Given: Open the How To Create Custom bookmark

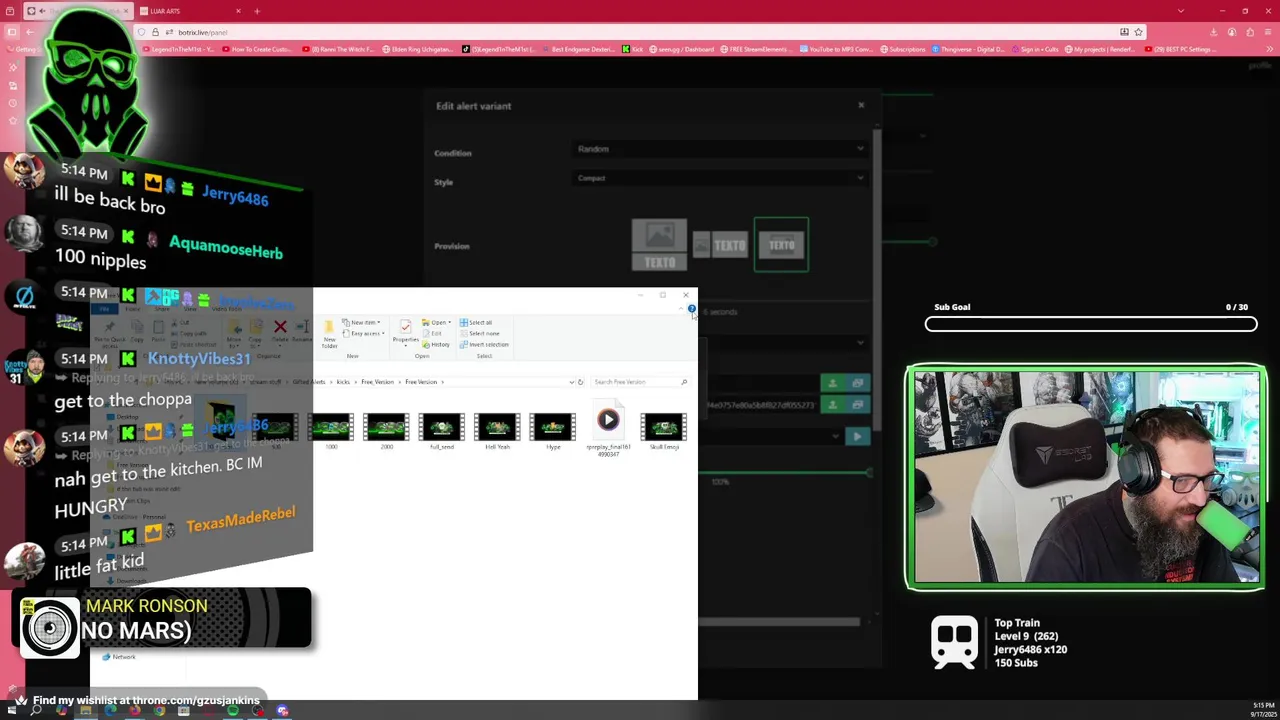Looking at the screenshot, I should click(259, 49).
